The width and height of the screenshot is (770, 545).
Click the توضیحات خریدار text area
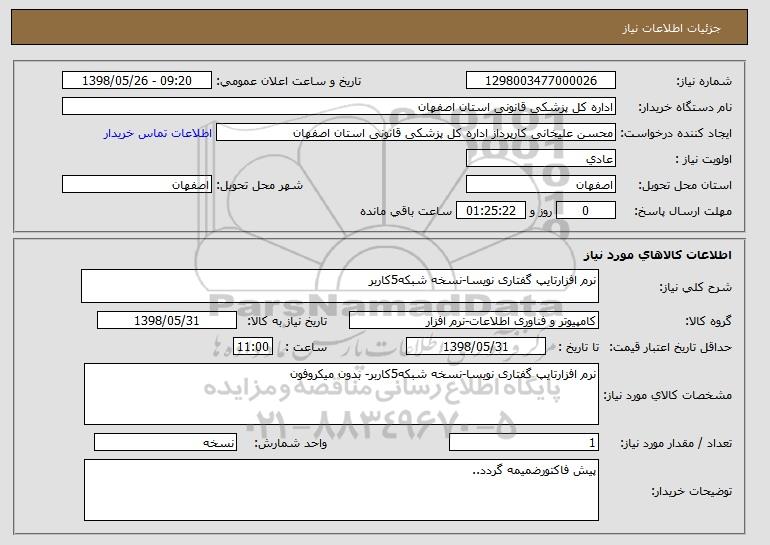click(341, 490)
